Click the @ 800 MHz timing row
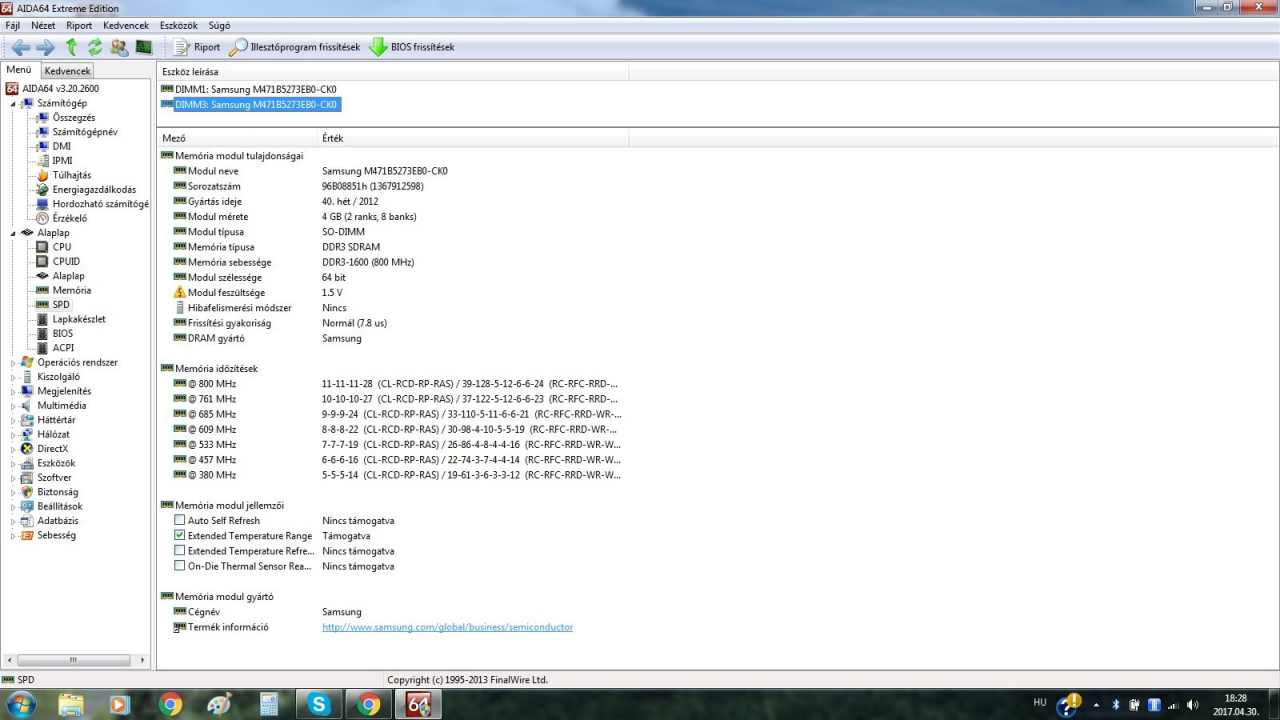1280x720 pixels. [396, 383]
